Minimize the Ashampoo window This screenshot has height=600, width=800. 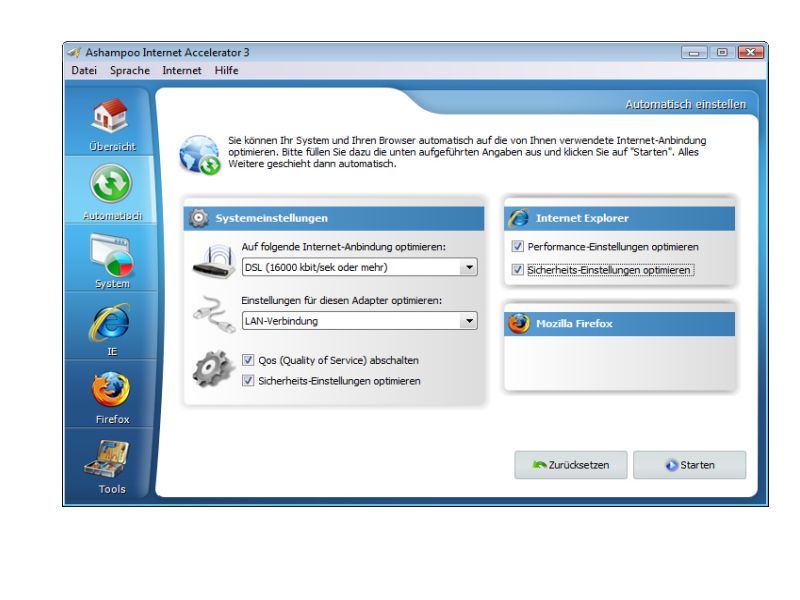tap(694, 53)
